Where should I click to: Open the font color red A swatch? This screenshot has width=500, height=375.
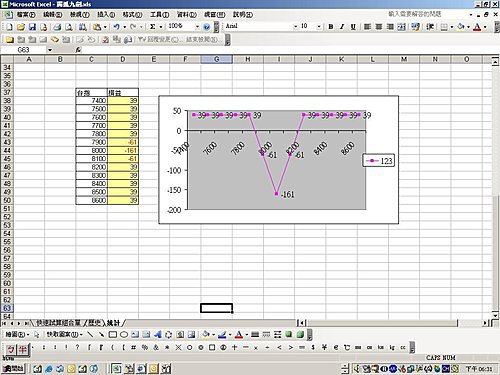(x=477, y=27)
